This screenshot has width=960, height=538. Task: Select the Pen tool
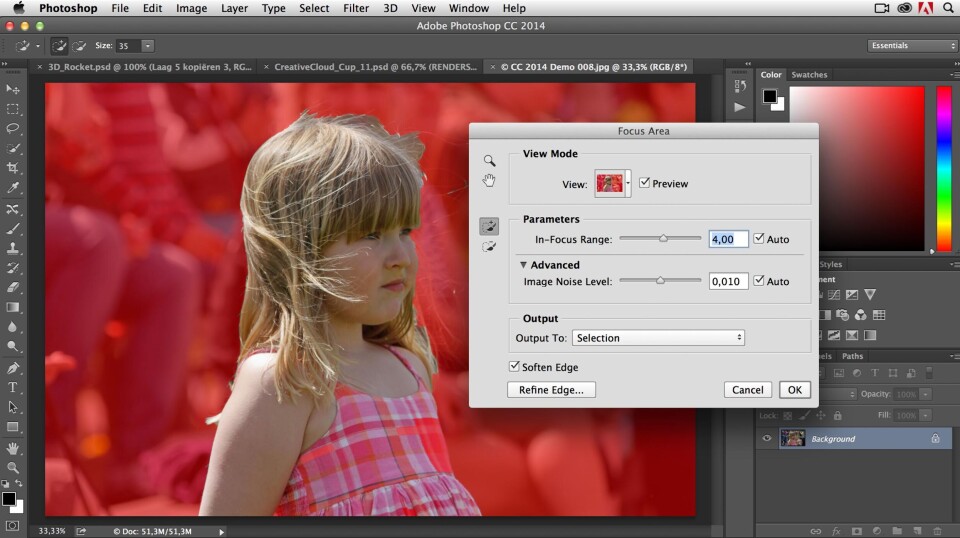tap(12, 368)
